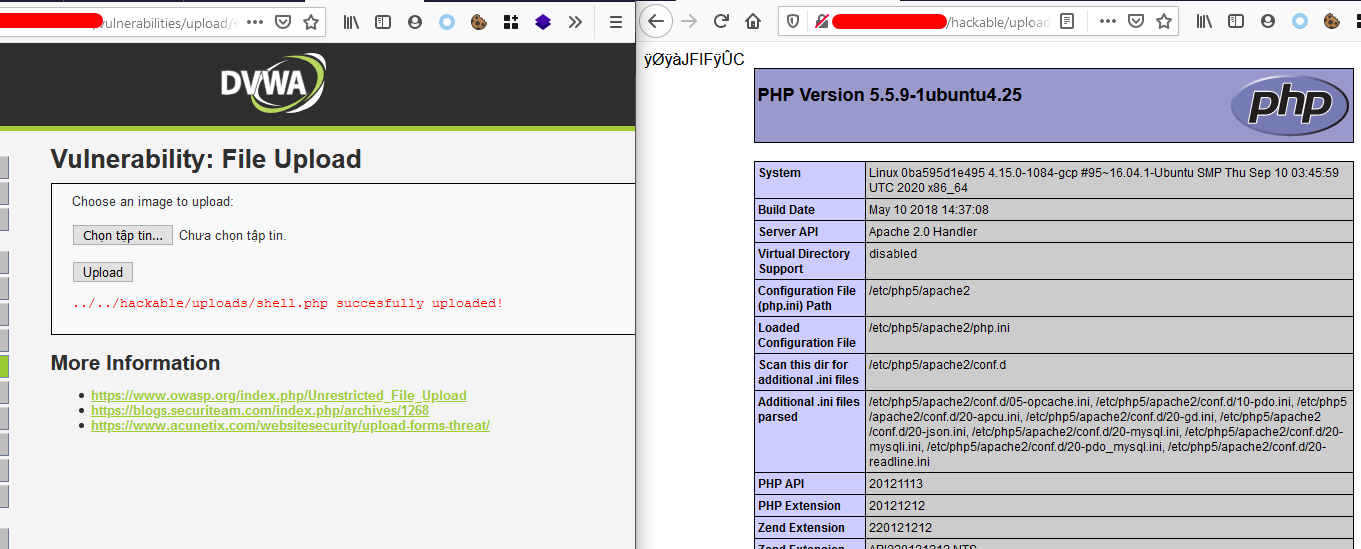Click purple layers extension icon
This screenshot has height=549, width=1361.
[x=542, y=21]
